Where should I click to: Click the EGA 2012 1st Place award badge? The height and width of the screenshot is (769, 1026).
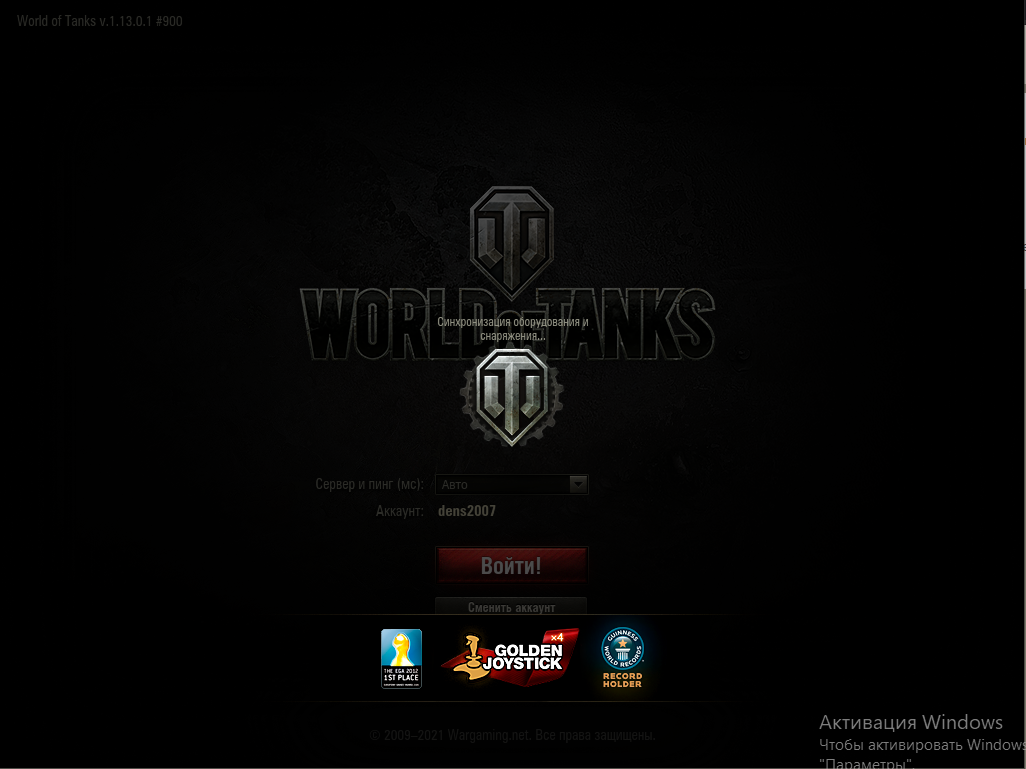[401, 658]
